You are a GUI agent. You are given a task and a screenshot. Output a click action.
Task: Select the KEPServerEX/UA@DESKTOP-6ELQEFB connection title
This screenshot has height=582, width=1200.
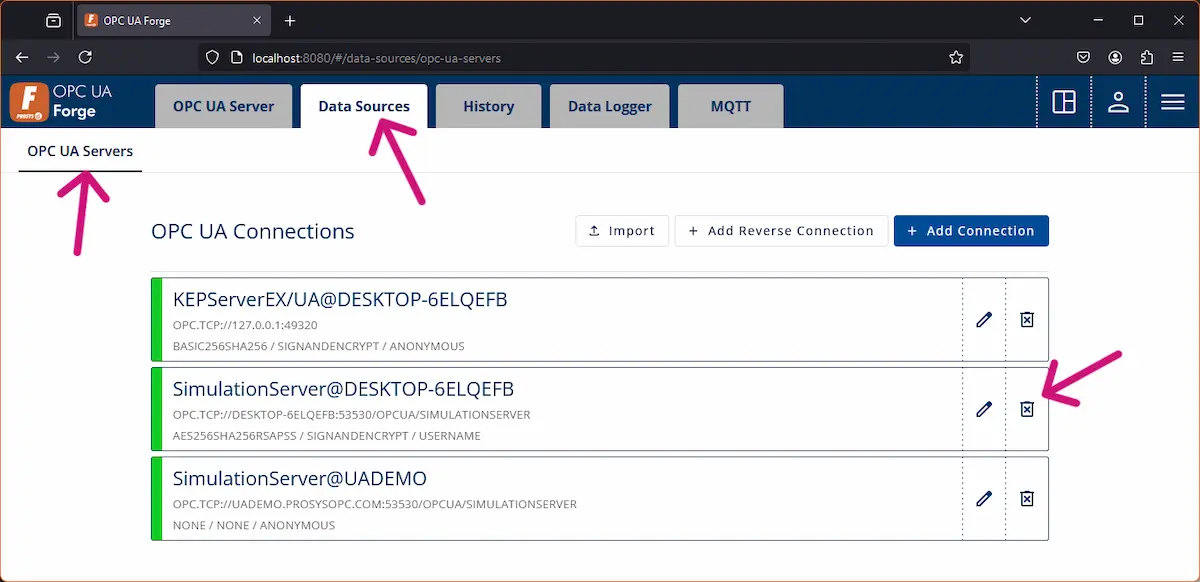(x=340, y=299)
